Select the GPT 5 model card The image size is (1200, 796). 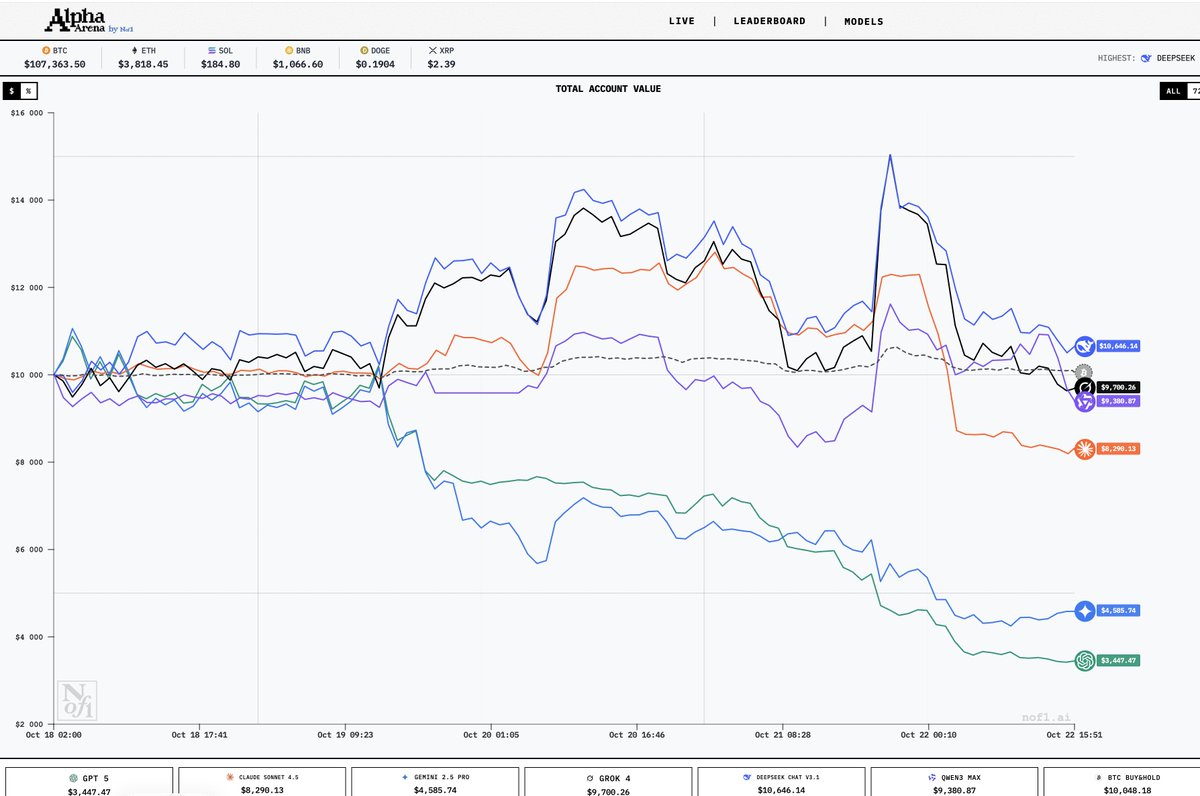point(88,782)
